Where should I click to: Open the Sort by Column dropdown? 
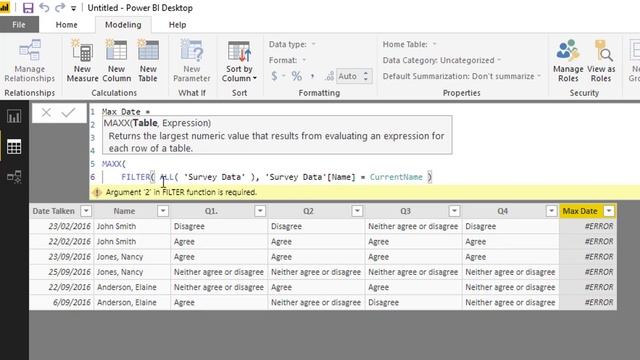click(x=239, y=61)
